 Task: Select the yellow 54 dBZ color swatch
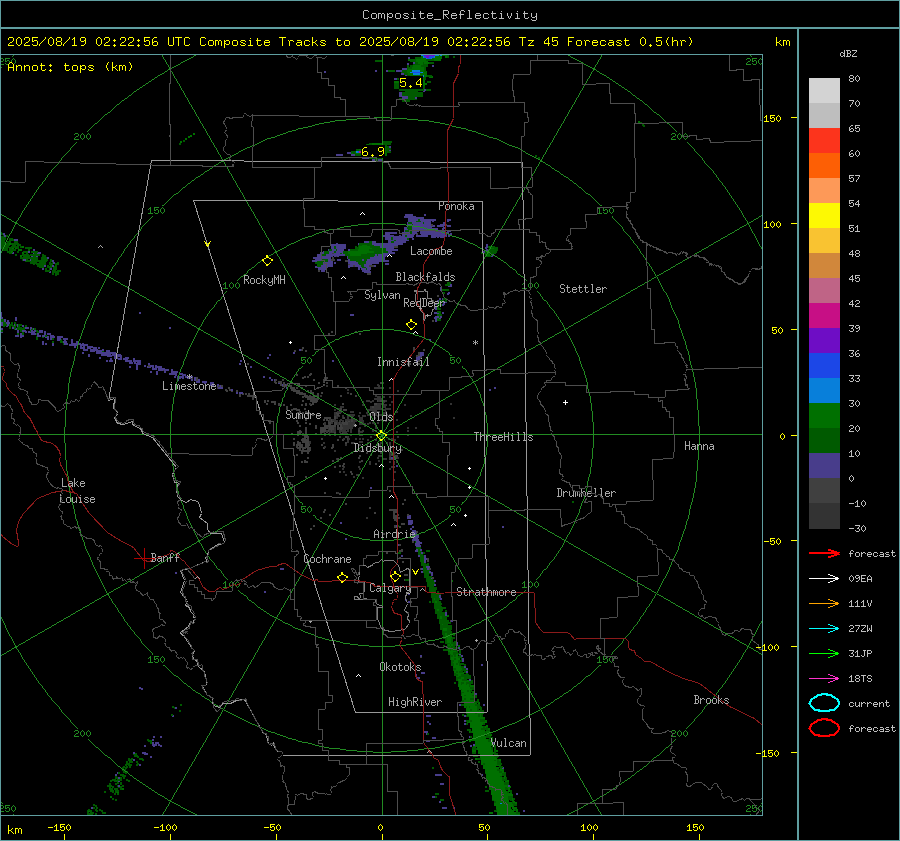click(x=824, y=215)
